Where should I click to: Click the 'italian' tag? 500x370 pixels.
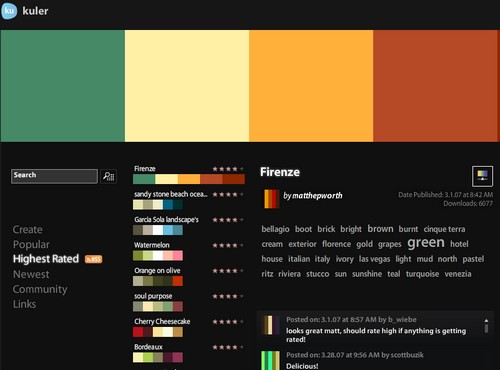coord(299,259)
